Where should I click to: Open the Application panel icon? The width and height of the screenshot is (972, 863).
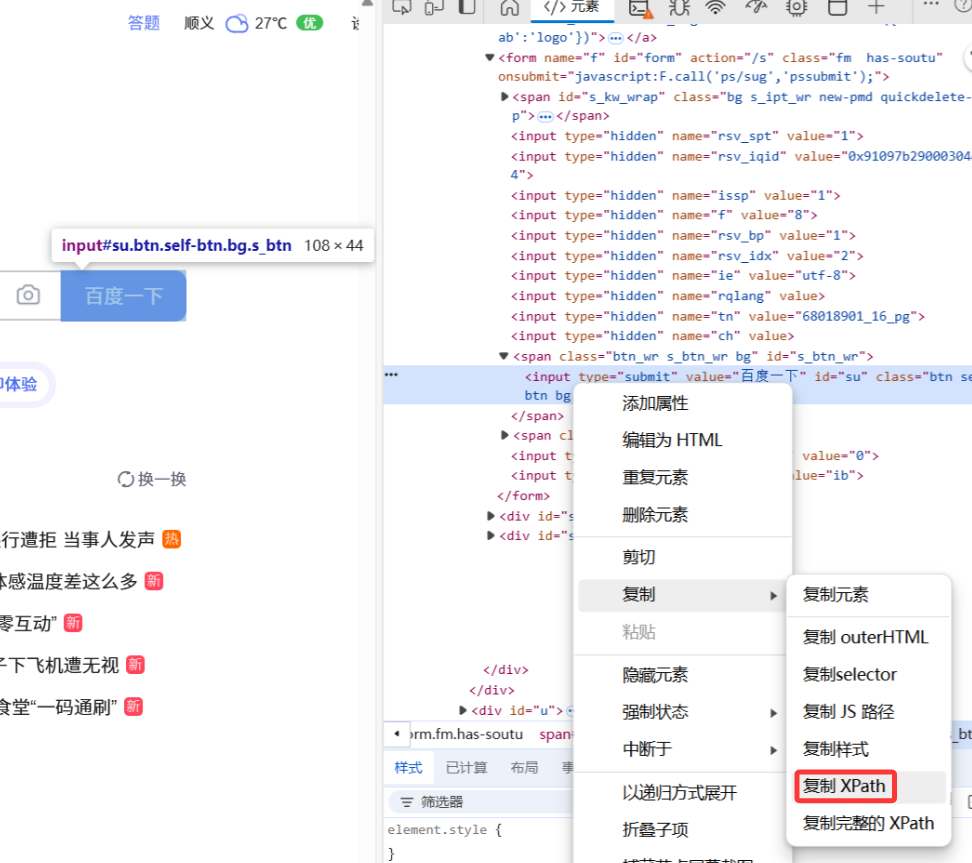[x=837, y=7]
